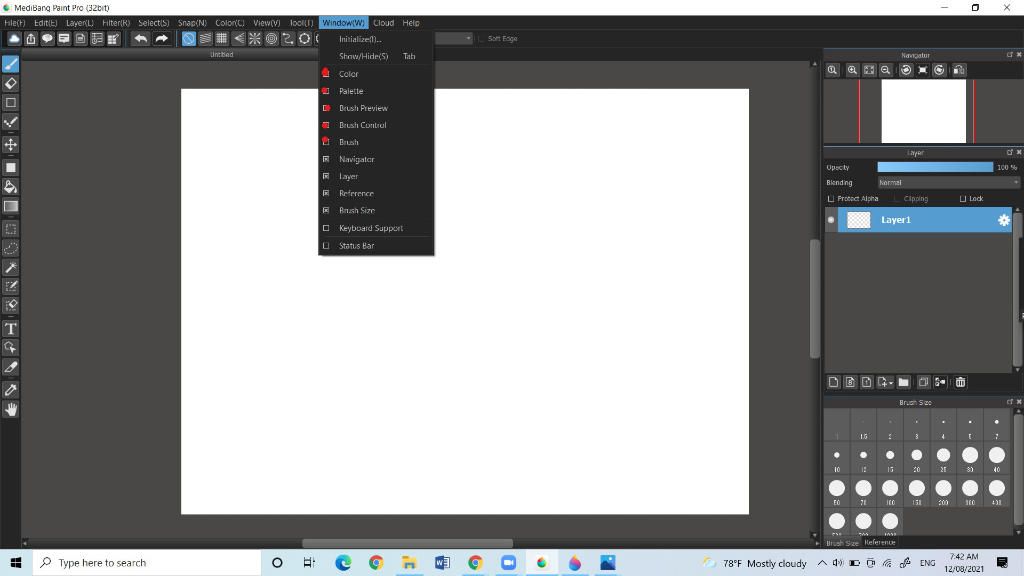Open Layer1 settings gear
The height and width of the screenshot is (576, 1024).
[1004, 220]
